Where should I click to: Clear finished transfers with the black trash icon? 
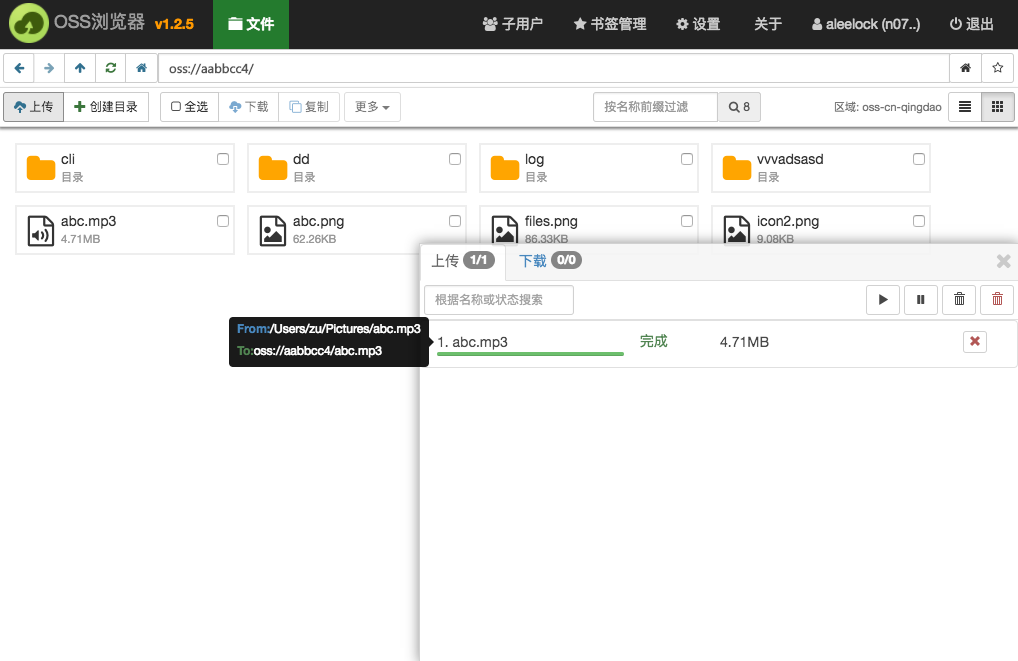tap(959, 299)
